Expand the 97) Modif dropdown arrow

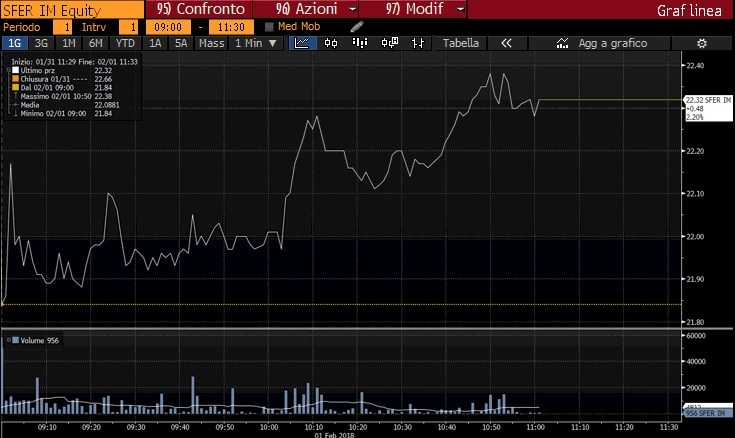(460, 9)
